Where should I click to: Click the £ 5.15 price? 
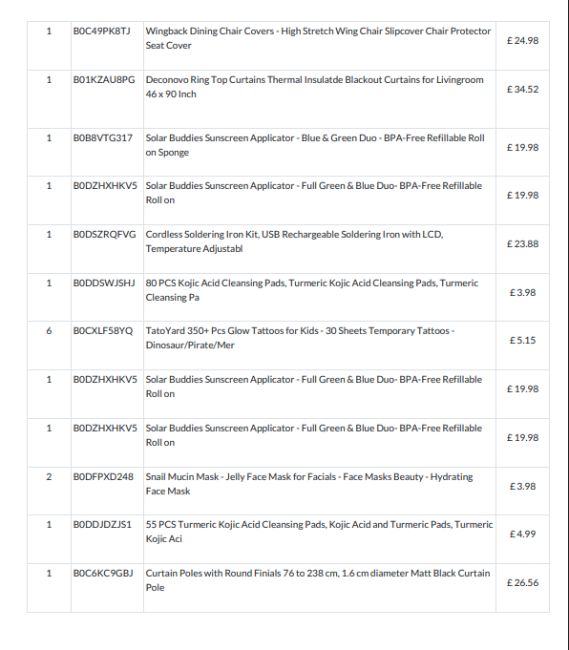[x=523, y=340]
